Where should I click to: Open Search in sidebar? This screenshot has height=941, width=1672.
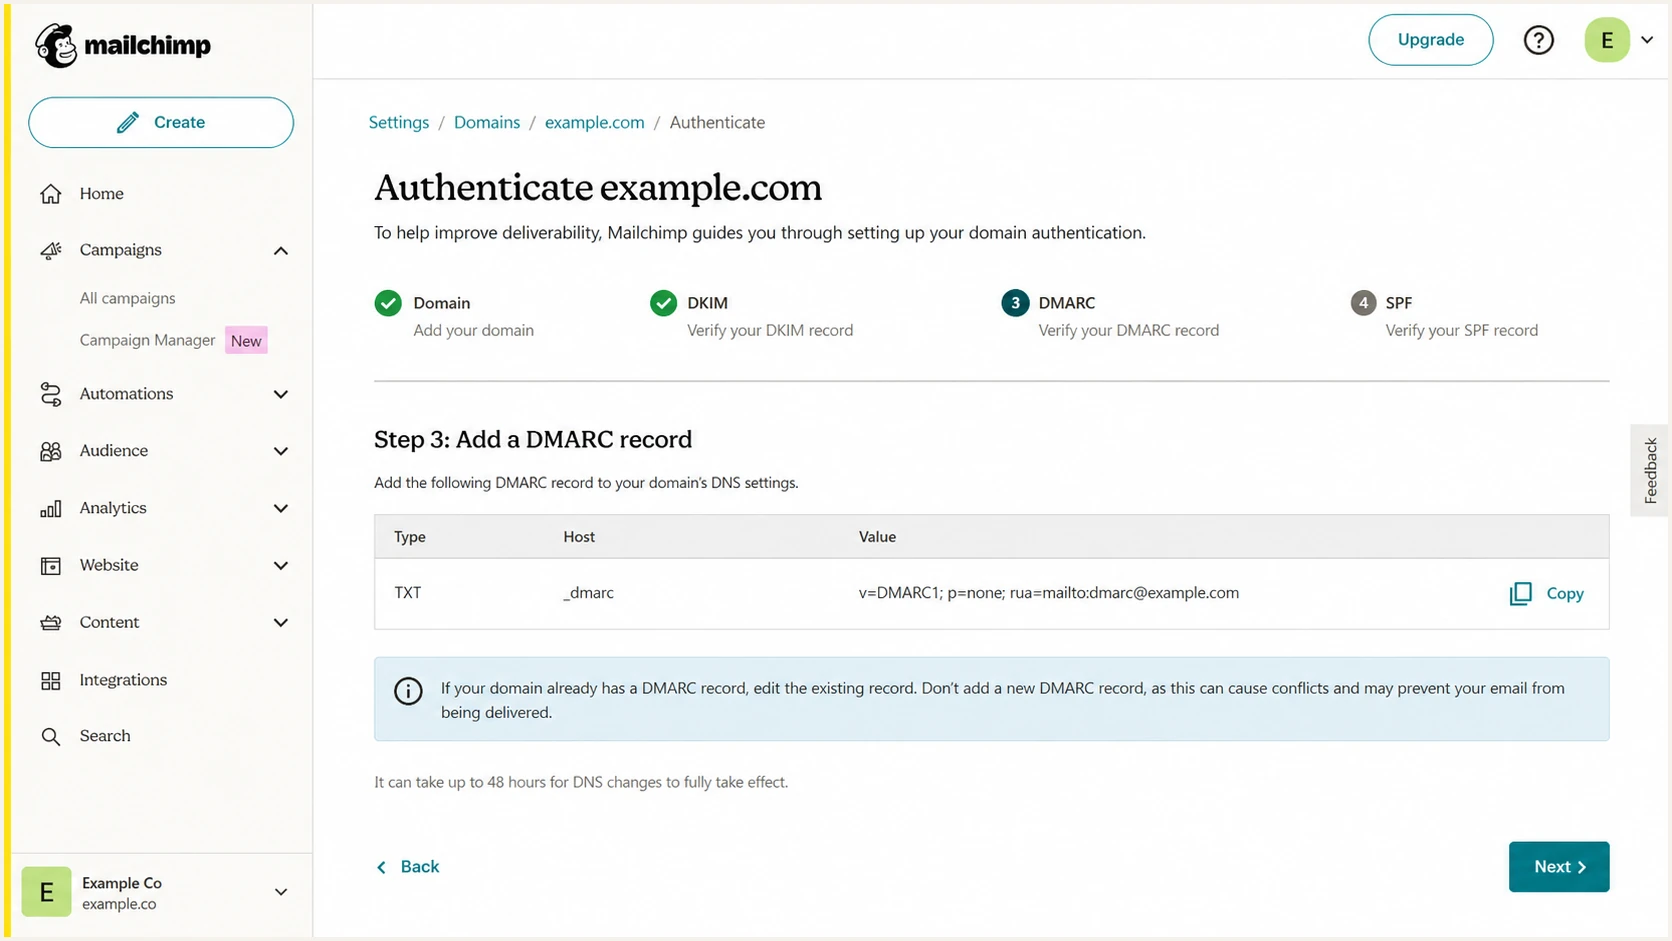click(105, 736)
